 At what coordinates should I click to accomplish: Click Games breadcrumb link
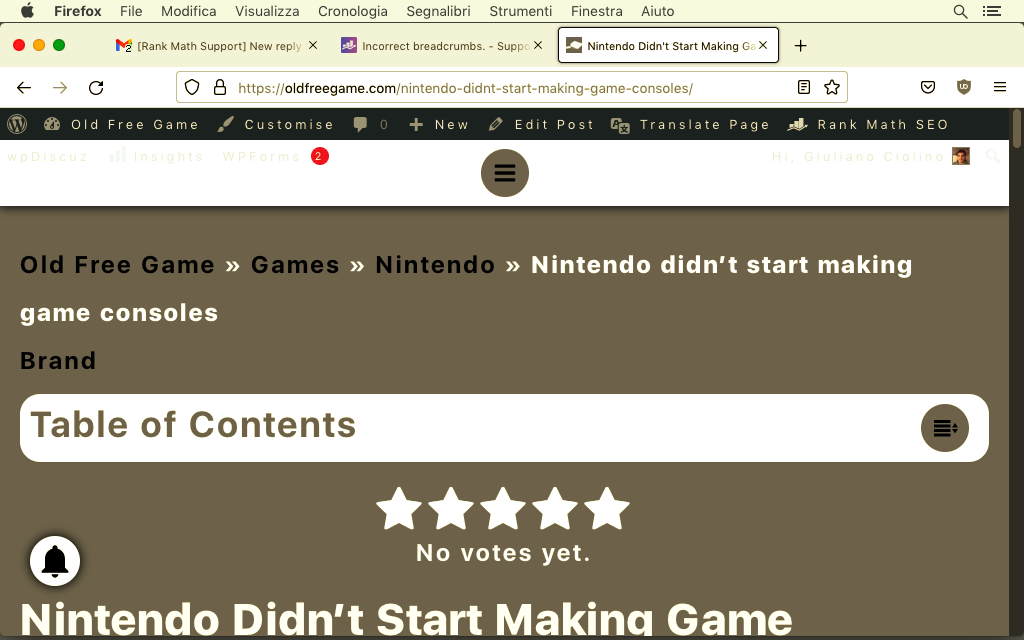[x=295, y=264]
